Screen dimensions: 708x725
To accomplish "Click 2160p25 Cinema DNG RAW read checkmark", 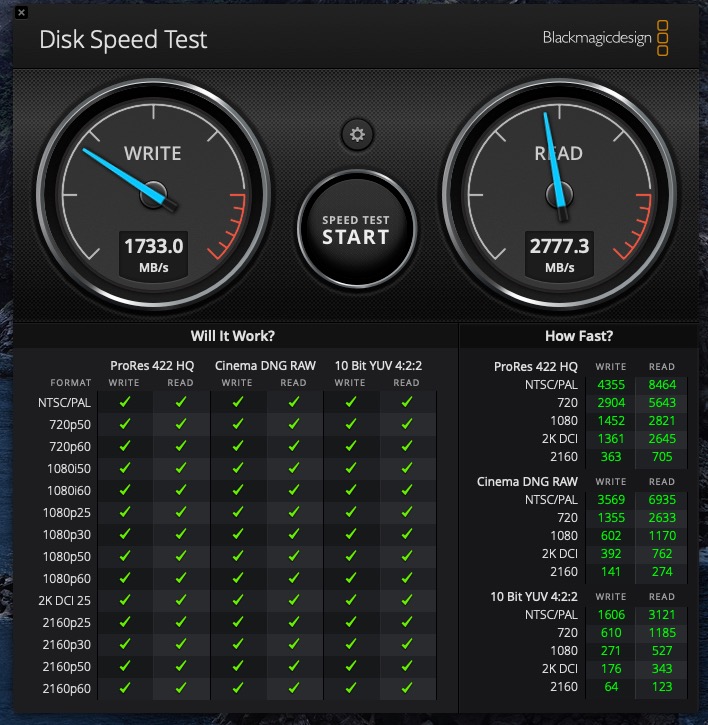I will coord(294,622).
